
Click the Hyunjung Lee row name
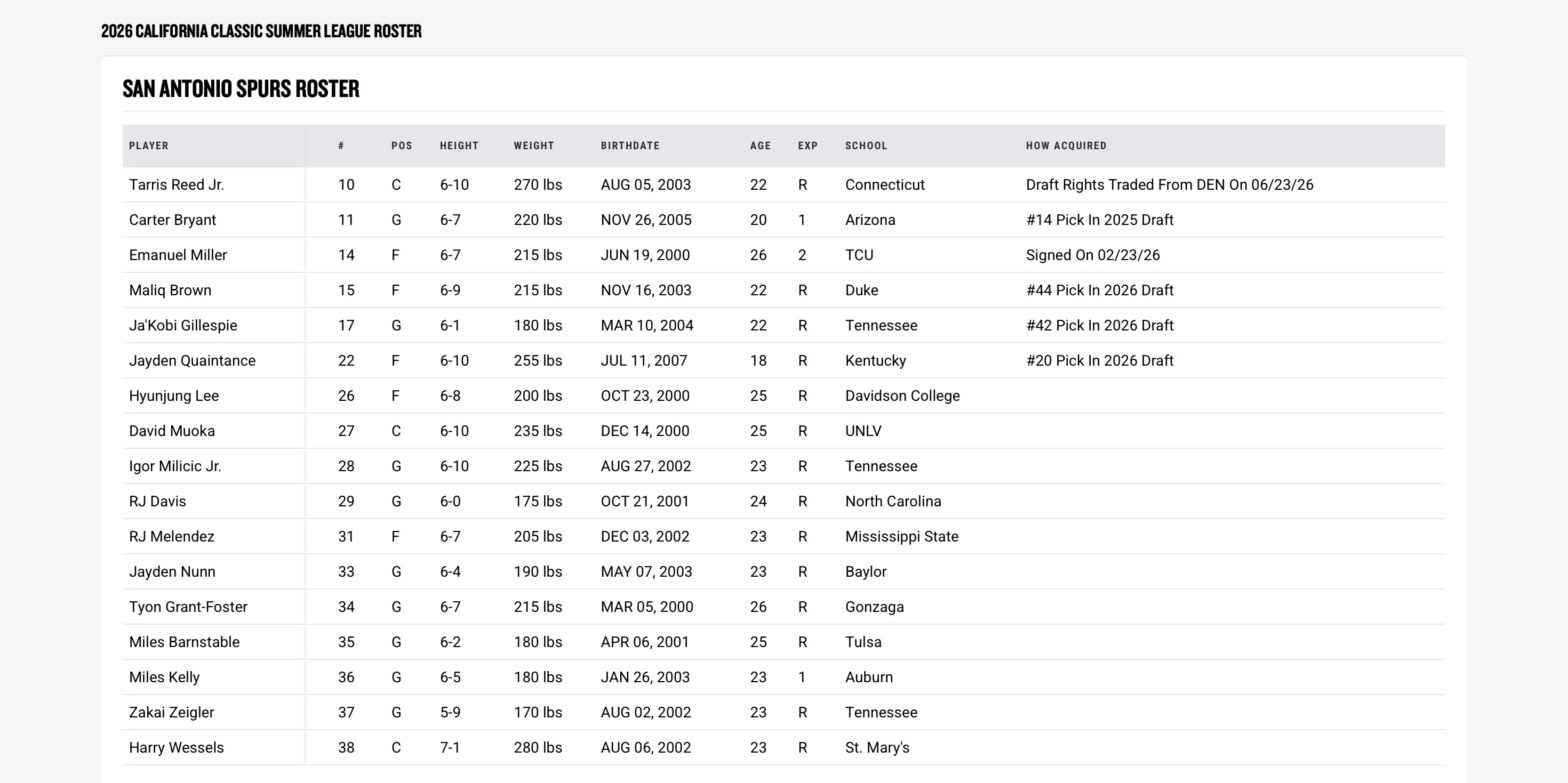click(174, 396)
